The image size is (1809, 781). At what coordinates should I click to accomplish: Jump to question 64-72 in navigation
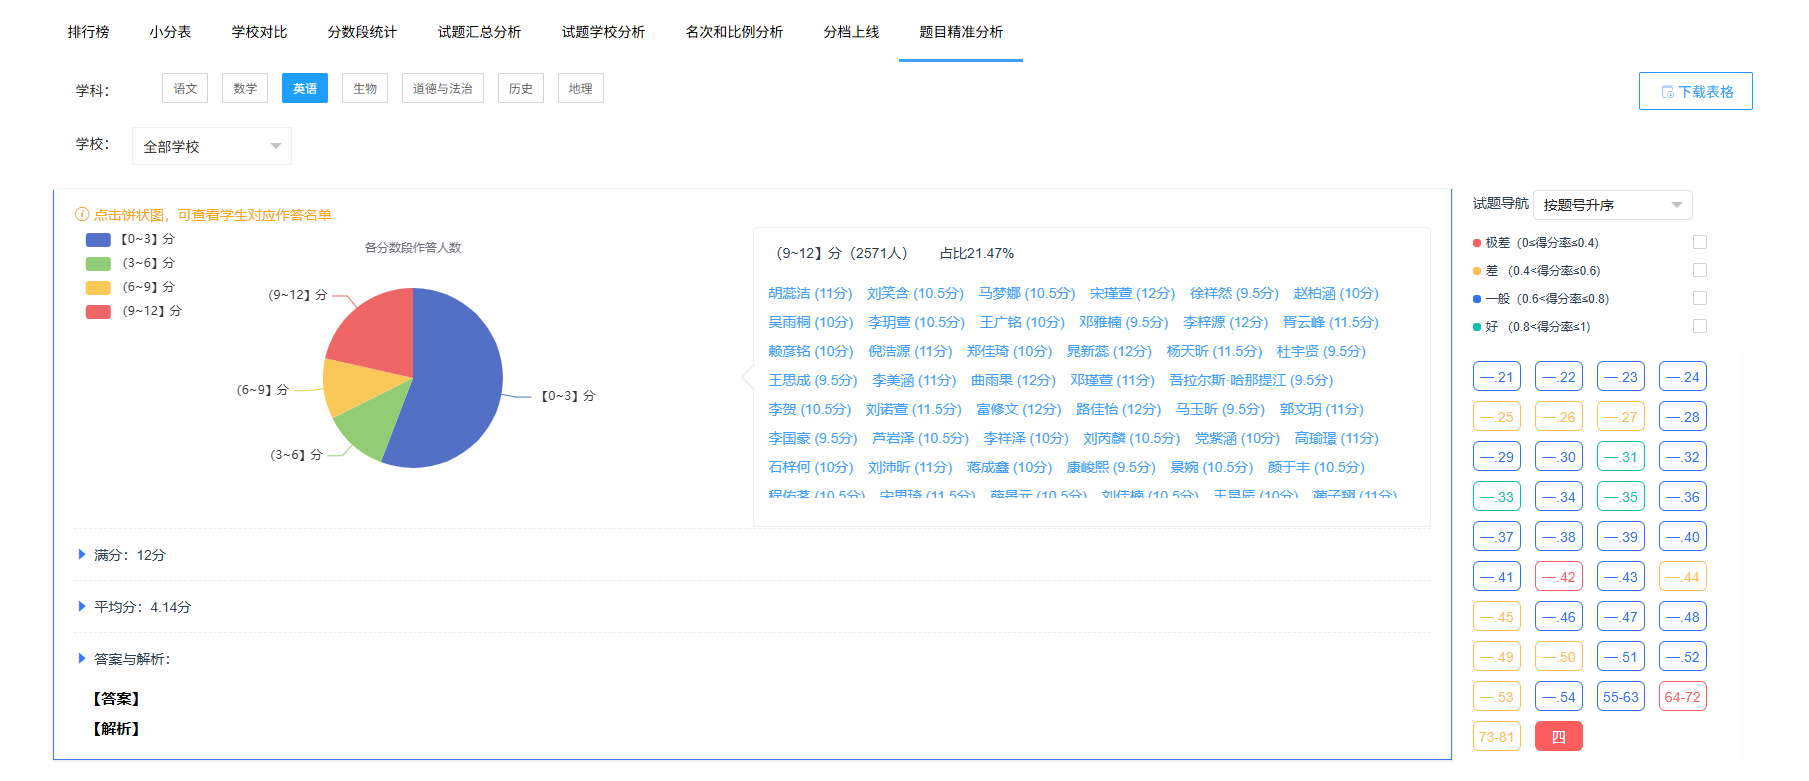[1682, 697]
